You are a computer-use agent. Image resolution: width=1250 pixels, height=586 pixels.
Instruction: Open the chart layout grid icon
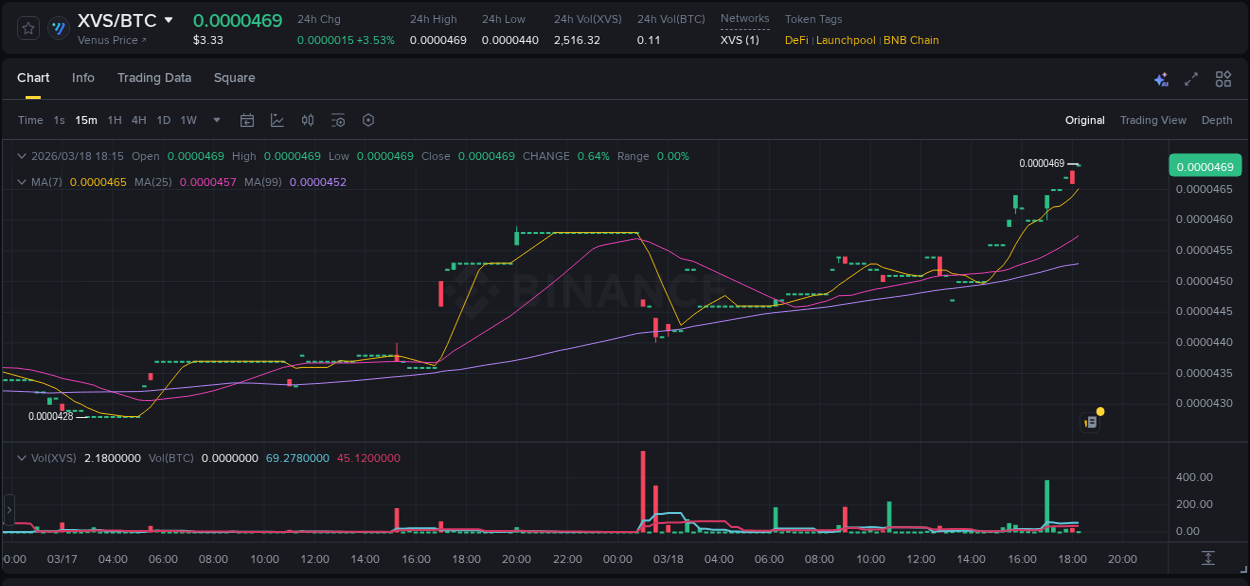click(1223, 79)
